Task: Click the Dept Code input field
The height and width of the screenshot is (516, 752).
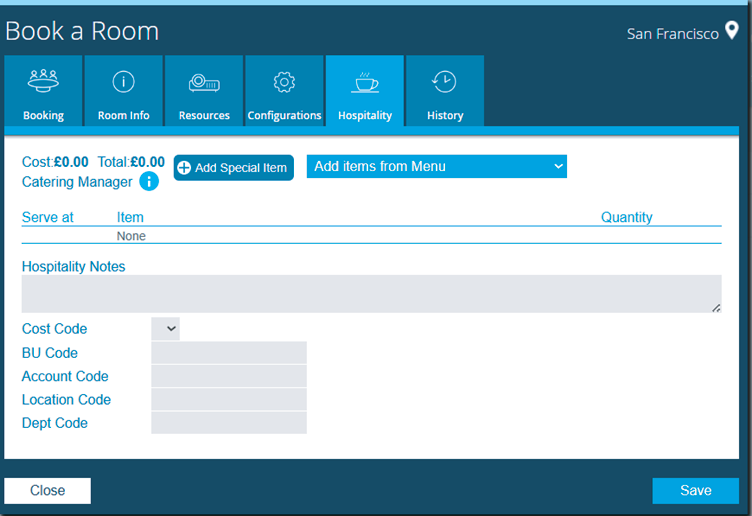Action: tap(229, 423)
